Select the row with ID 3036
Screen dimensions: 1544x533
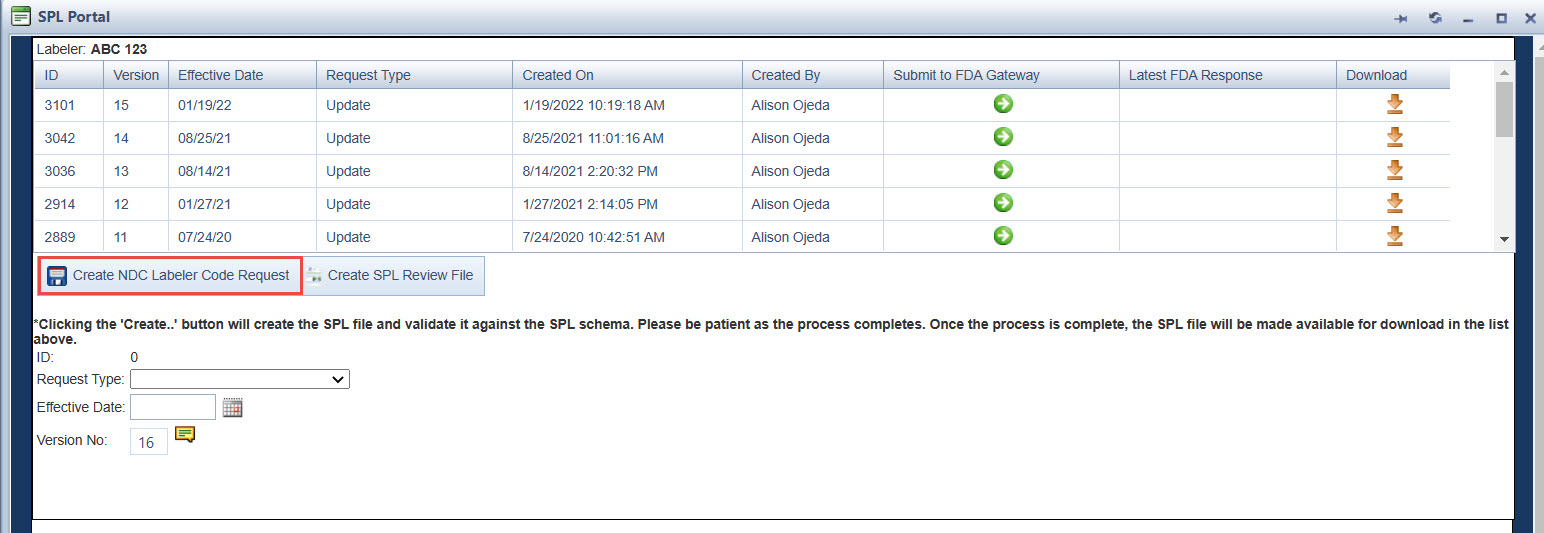coord(741,171)
